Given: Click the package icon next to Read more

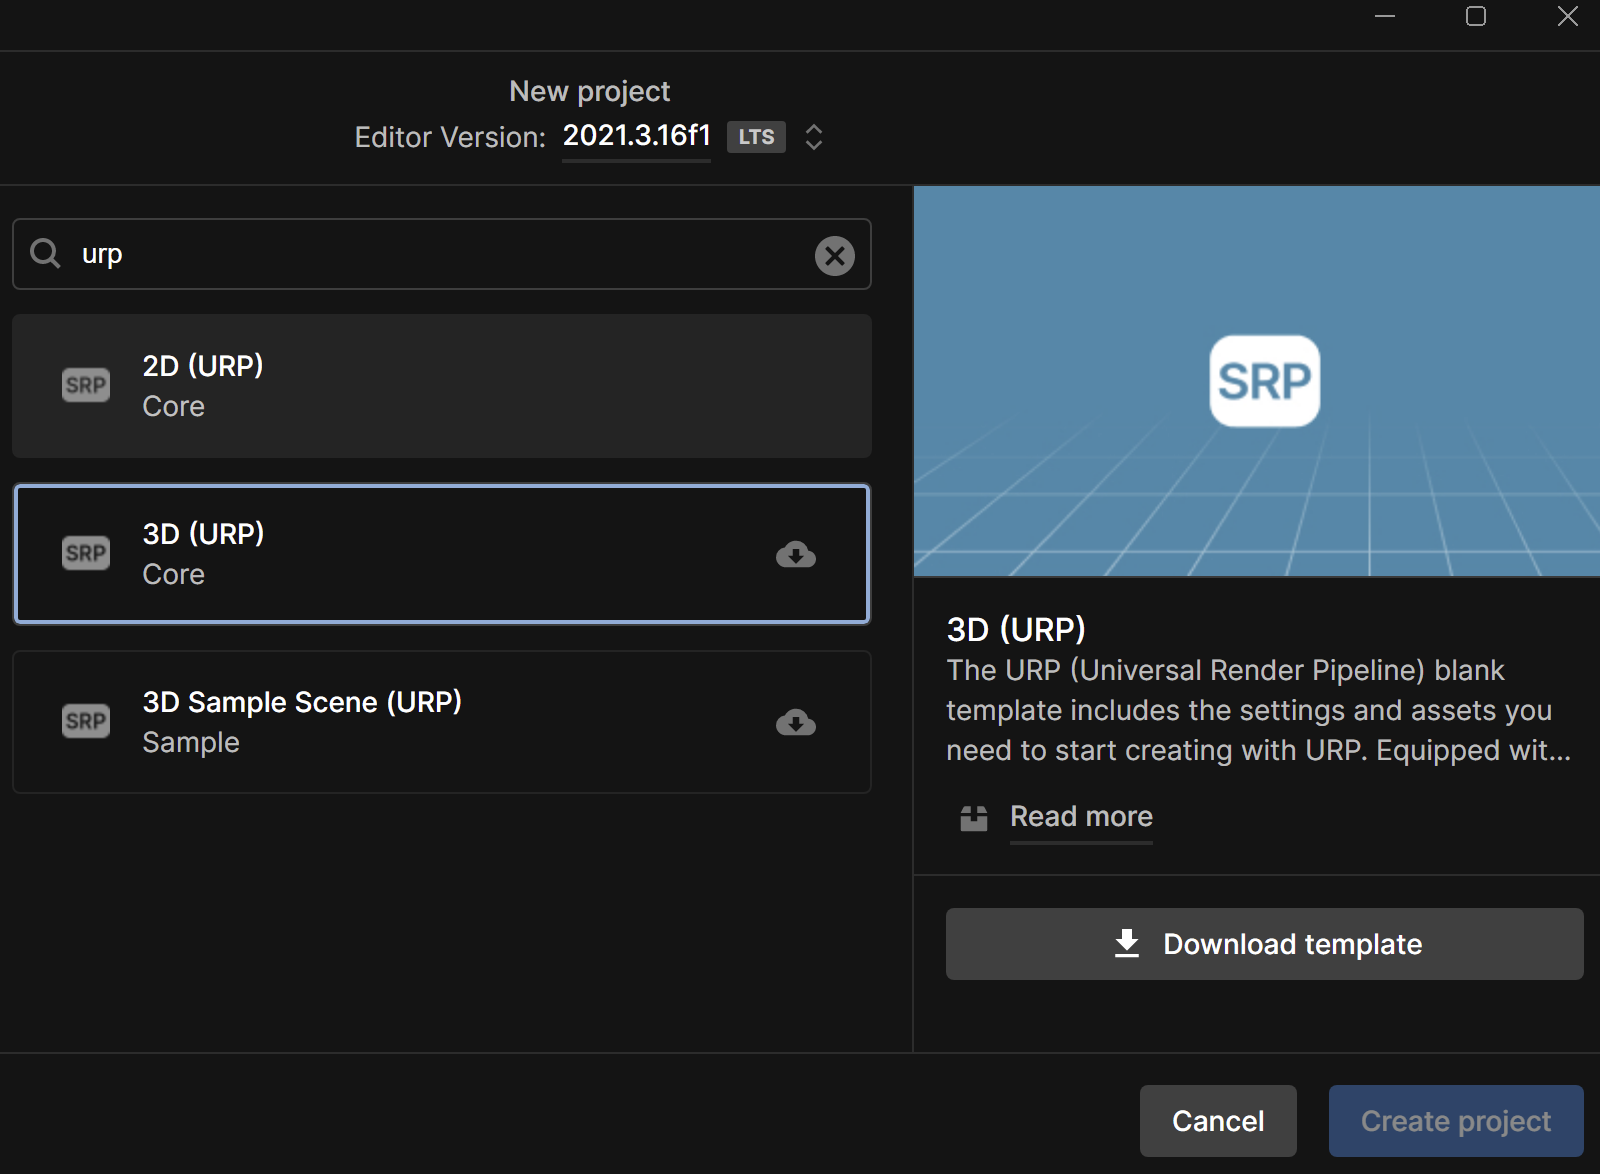Looking at the screenshot, I should (972, 818).
